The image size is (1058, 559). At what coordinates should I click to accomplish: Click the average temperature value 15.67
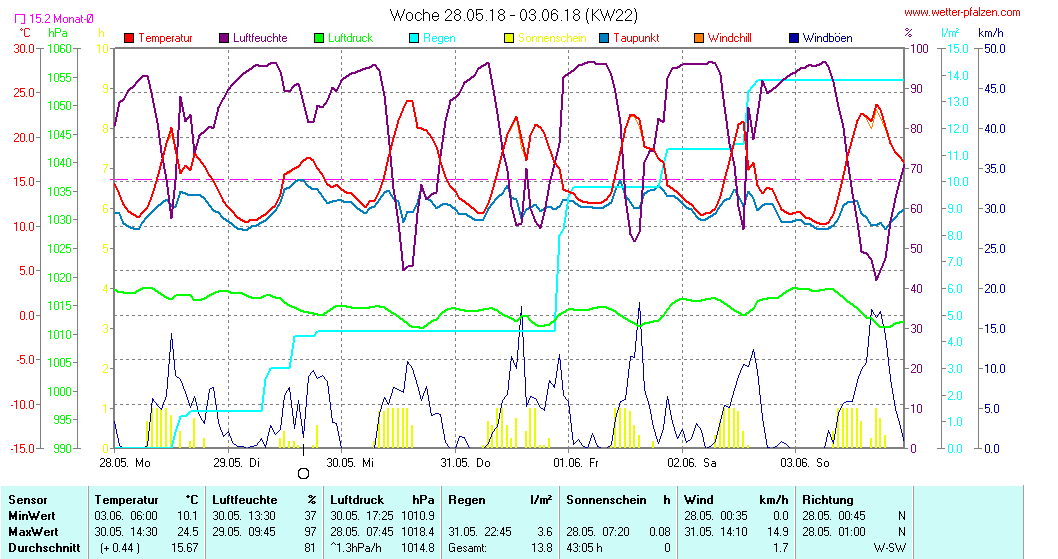tap(185, 548)
